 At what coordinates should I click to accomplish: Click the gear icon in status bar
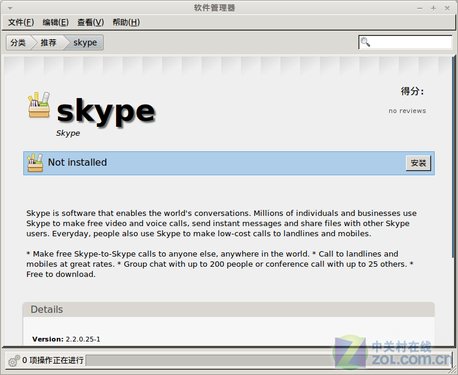coord(14,360)
